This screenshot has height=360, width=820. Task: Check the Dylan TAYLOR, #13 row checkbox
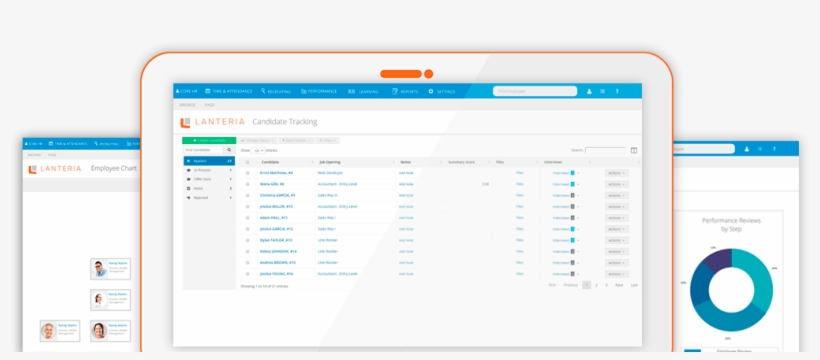point(247,240)
